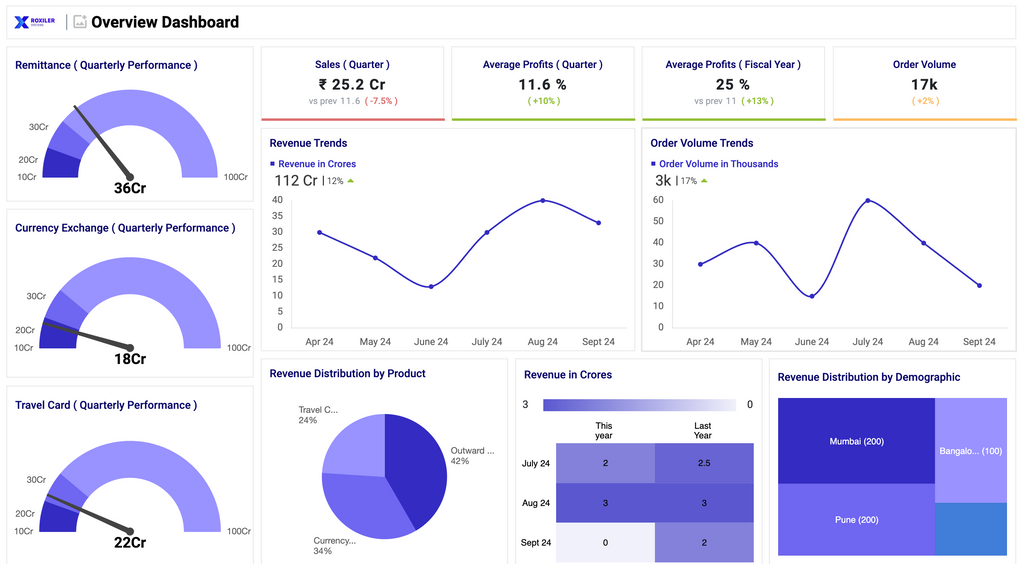Select the Aug 24 point on Revenue Trends
Viewport: 1021px width, 564px height.
pyautogui.click(x=543, y=200)
